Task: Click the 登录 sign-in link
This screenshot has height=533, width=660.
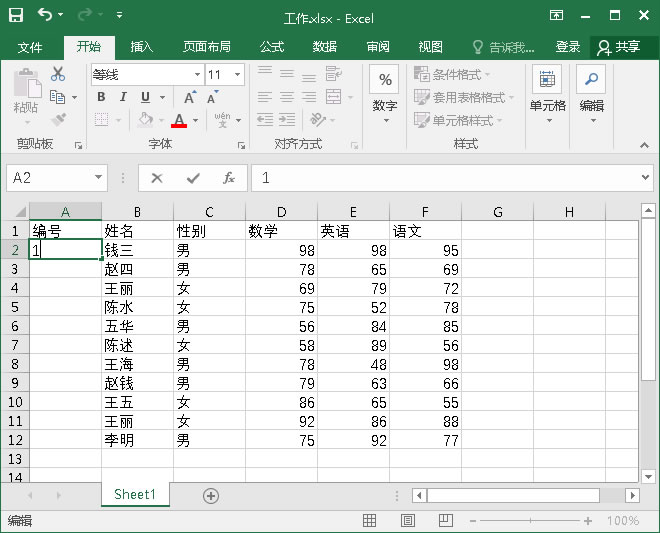Action: (x=568, y=47)
